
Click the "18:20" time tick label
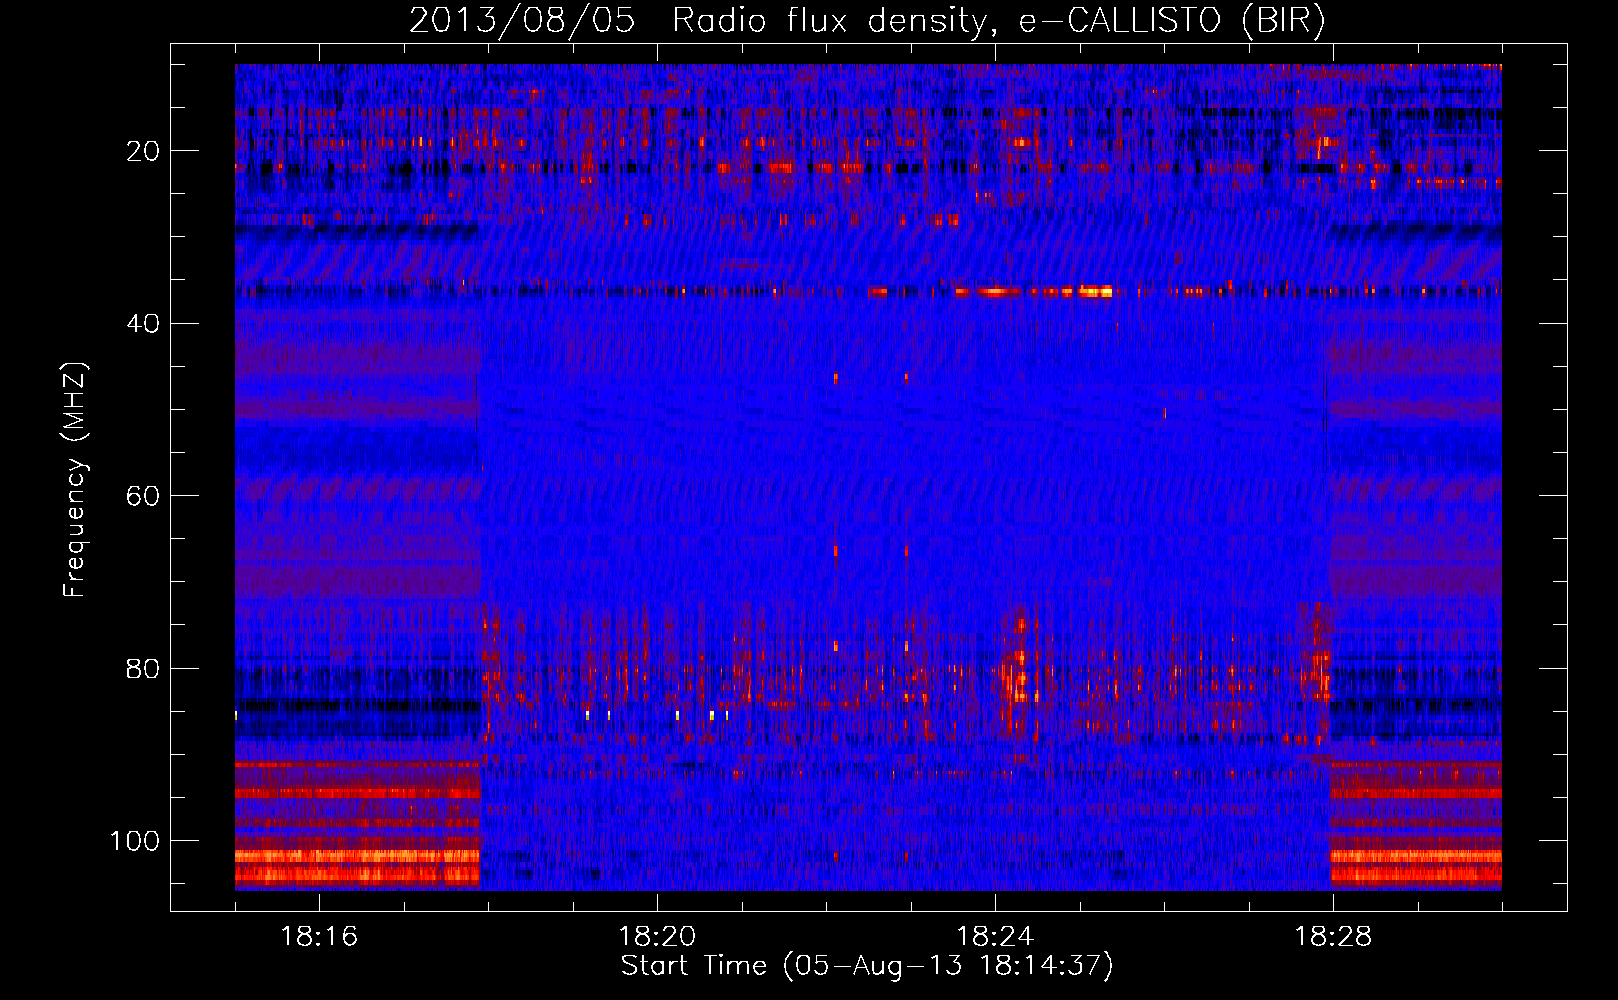tap(657, 937)
